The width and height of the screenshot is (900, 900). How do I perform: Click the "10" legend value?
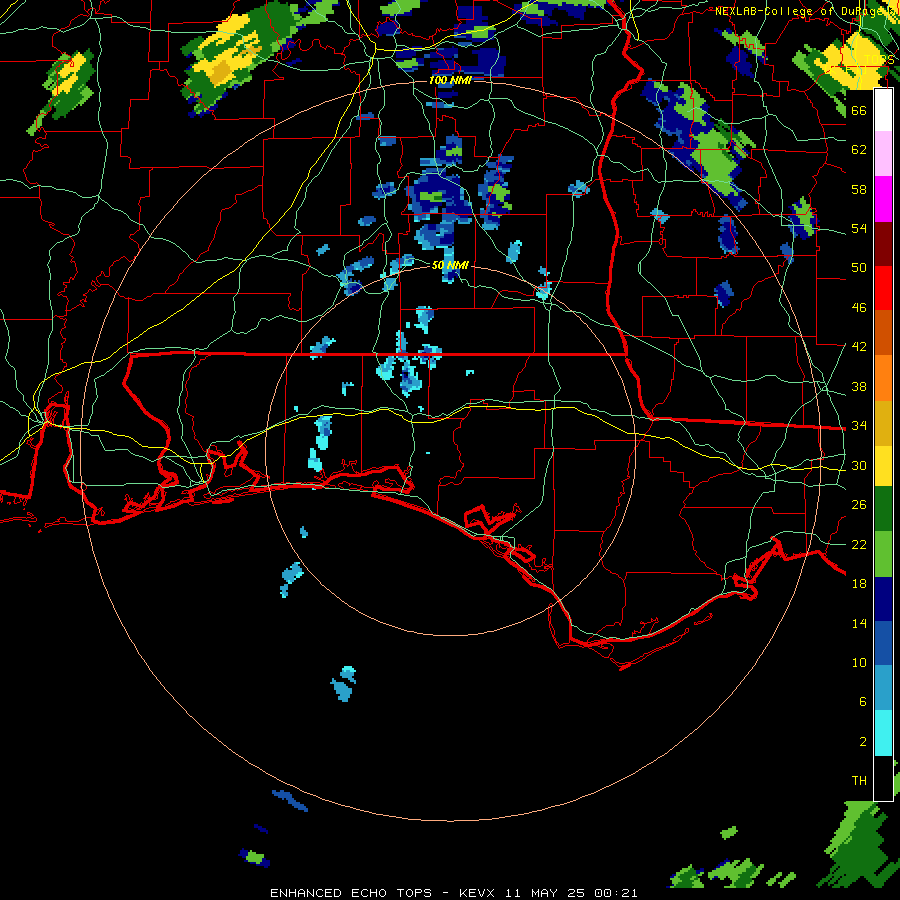(859, 662)
